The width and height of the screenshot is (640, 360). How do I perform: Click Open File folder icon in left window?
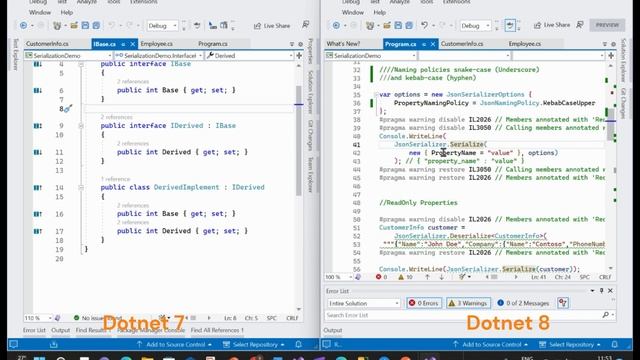pyautogui.click(x=74, y=25)
